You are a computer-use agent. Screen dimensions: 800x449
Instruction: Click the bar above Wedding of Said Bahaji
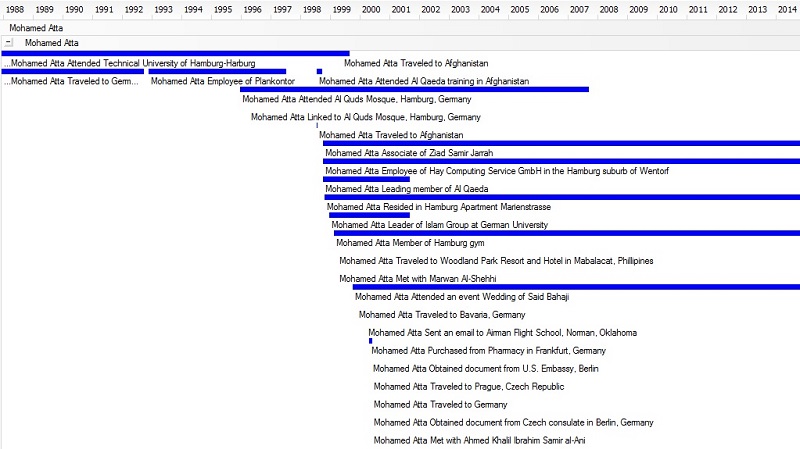tap(576, 287)
